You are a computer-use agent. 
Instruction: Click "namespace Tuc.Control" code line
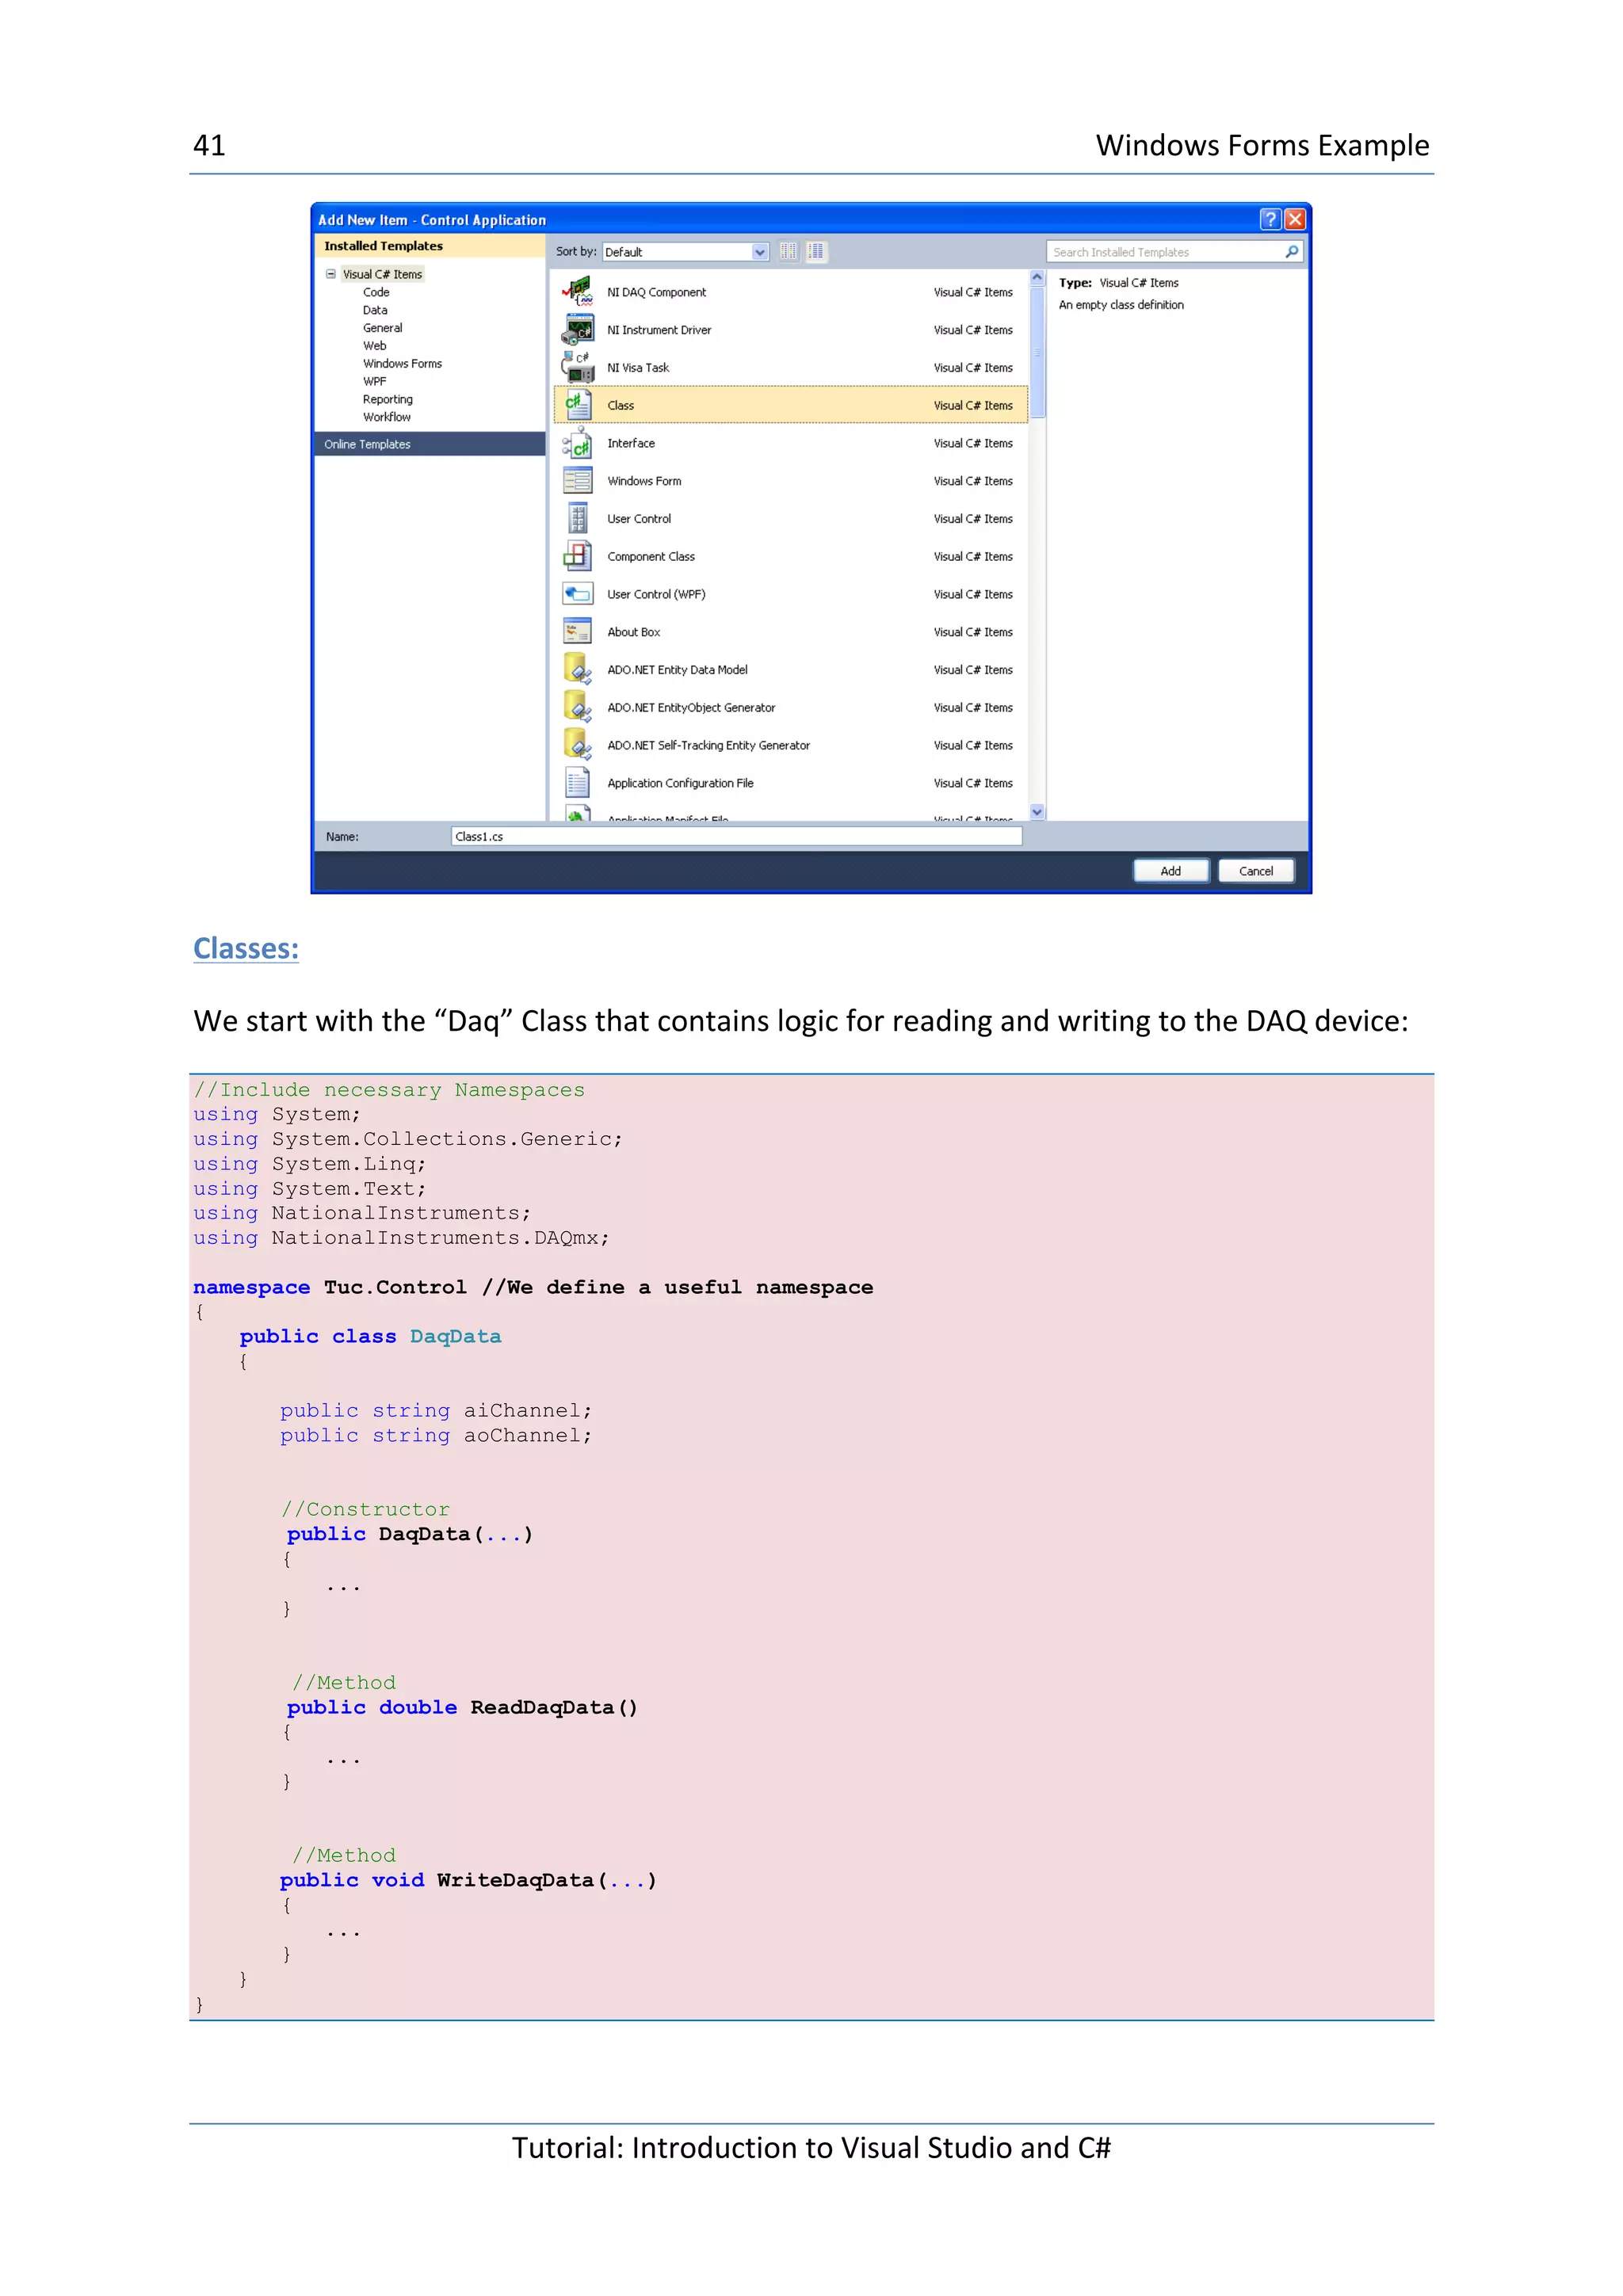[330, 1287]
